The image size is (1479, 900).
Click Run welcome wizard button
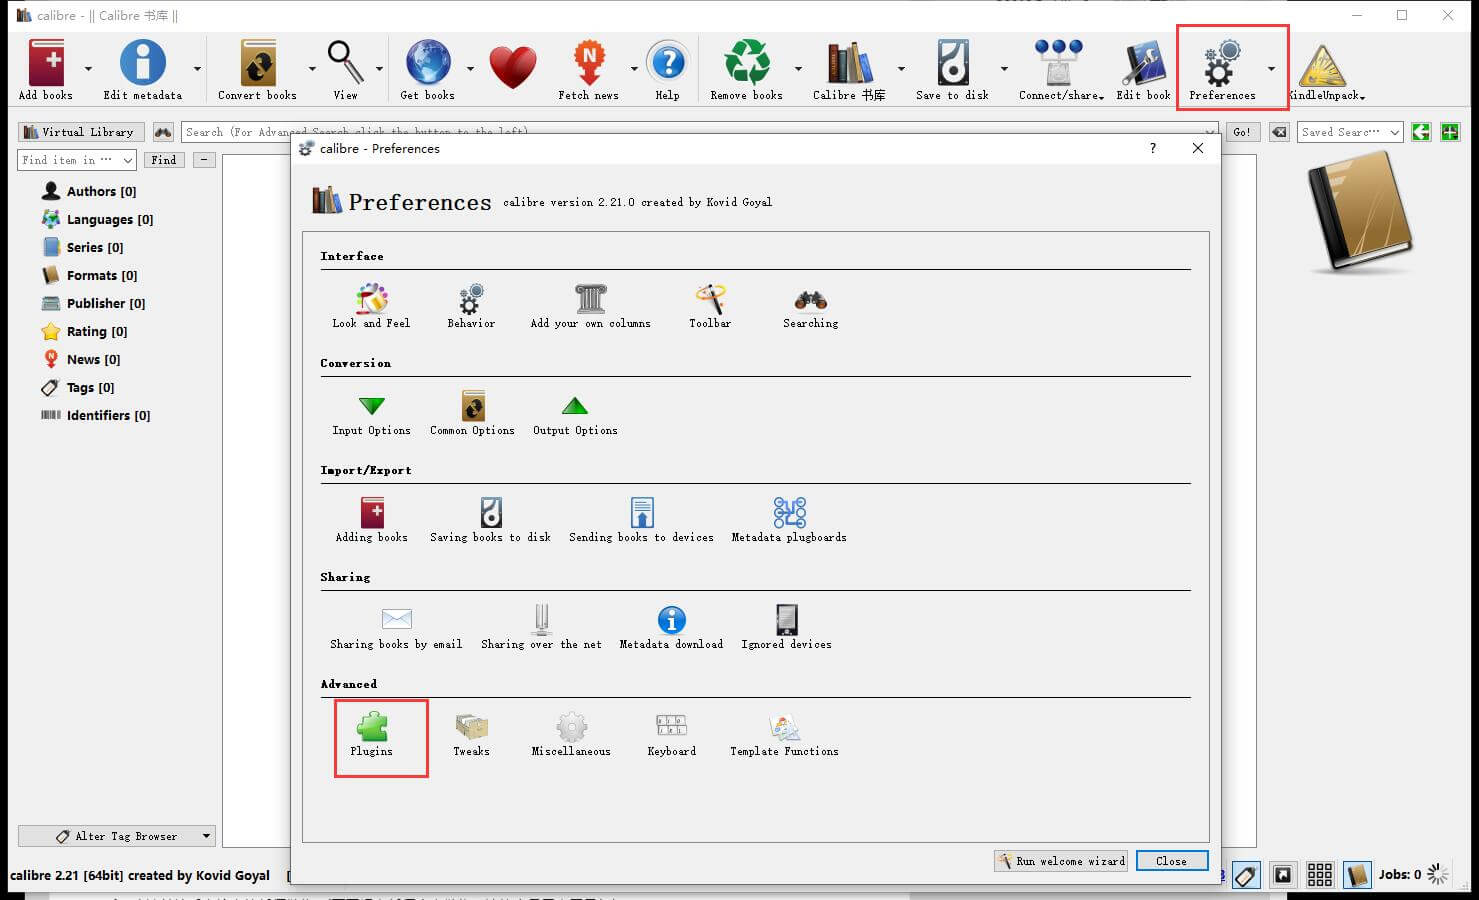(x=1061, y=861)
